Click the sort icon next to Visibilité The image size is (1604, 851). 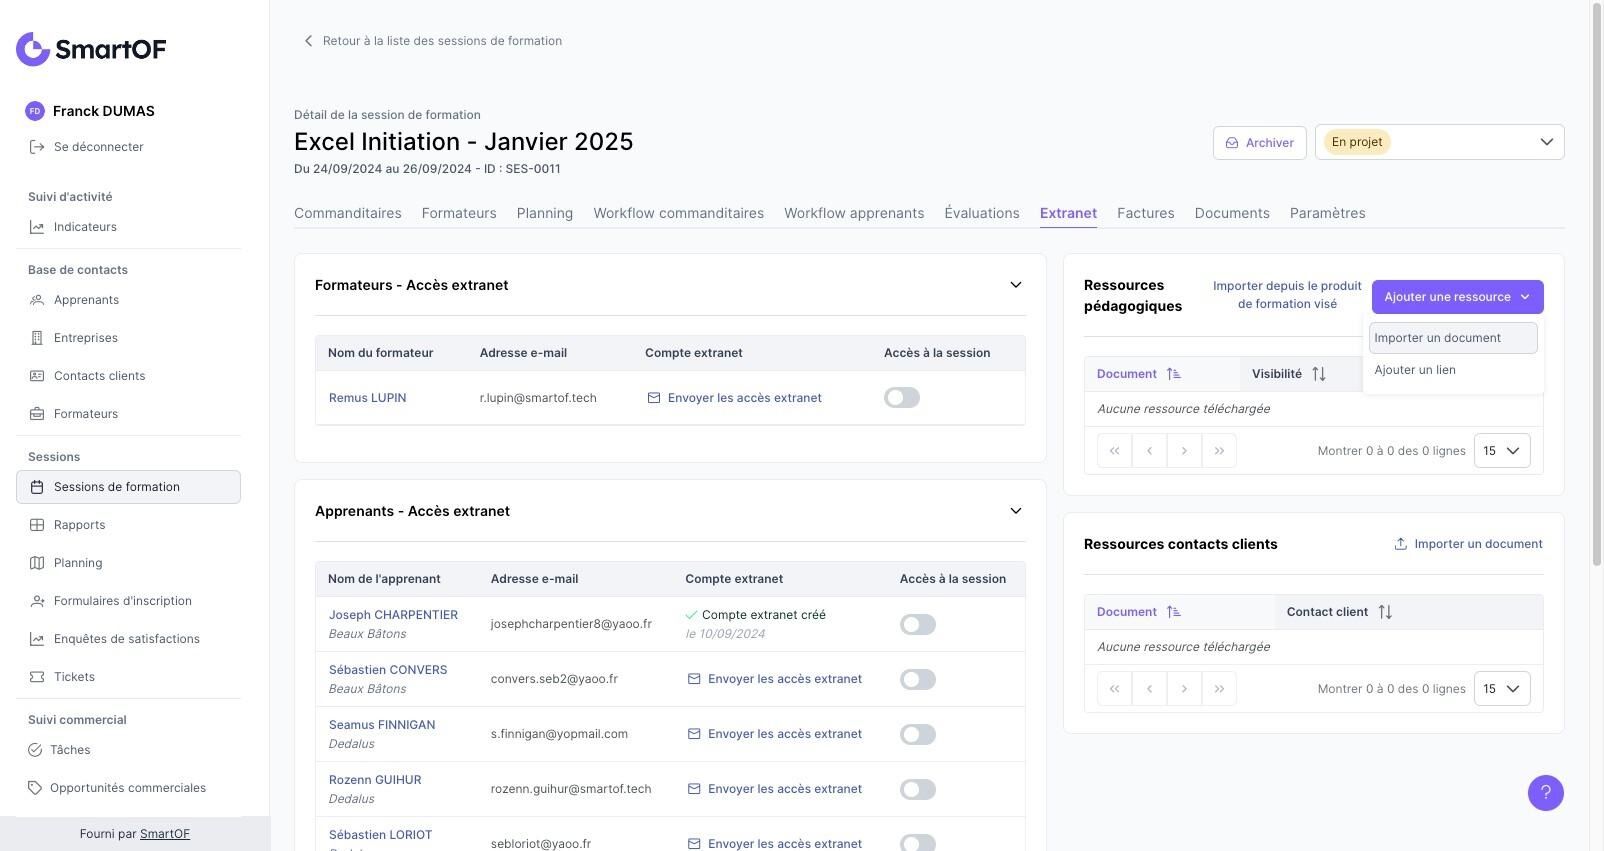coord(1319,374)
